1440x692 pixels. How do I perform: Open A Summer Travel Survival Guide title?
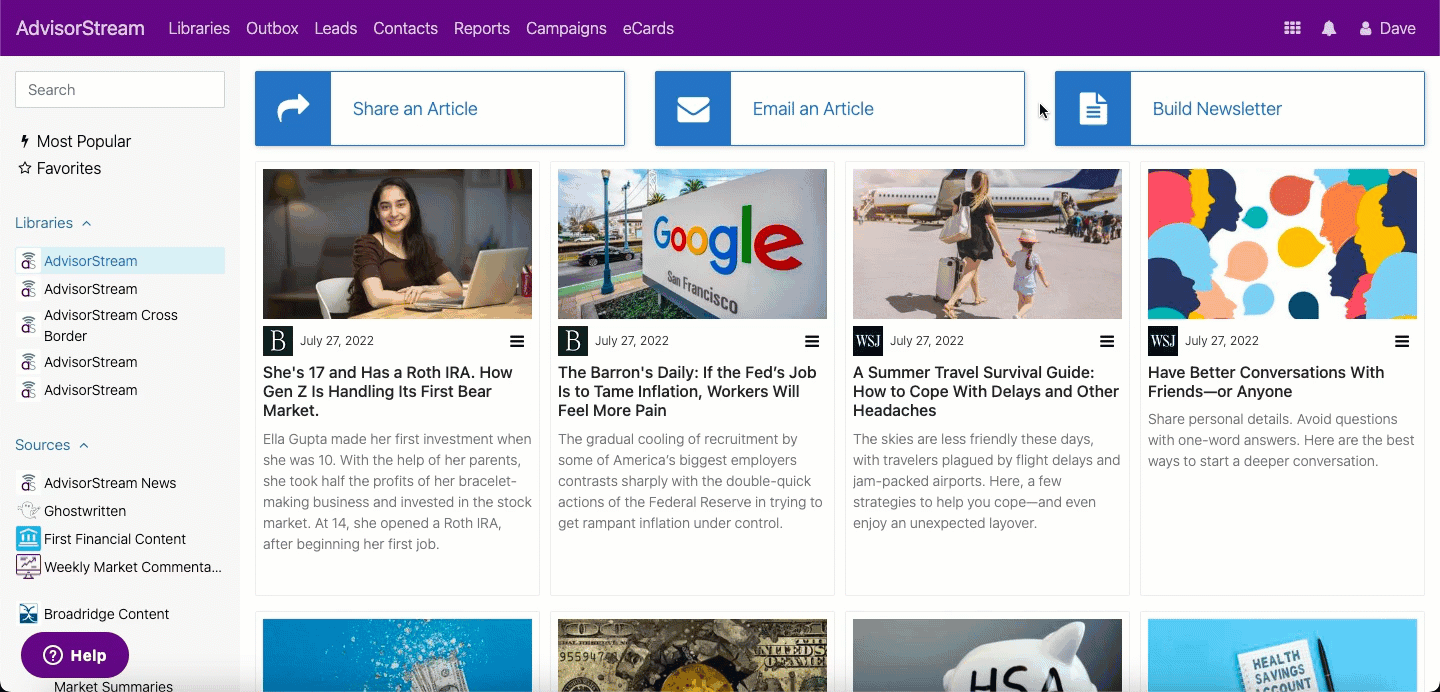point(987,392)
